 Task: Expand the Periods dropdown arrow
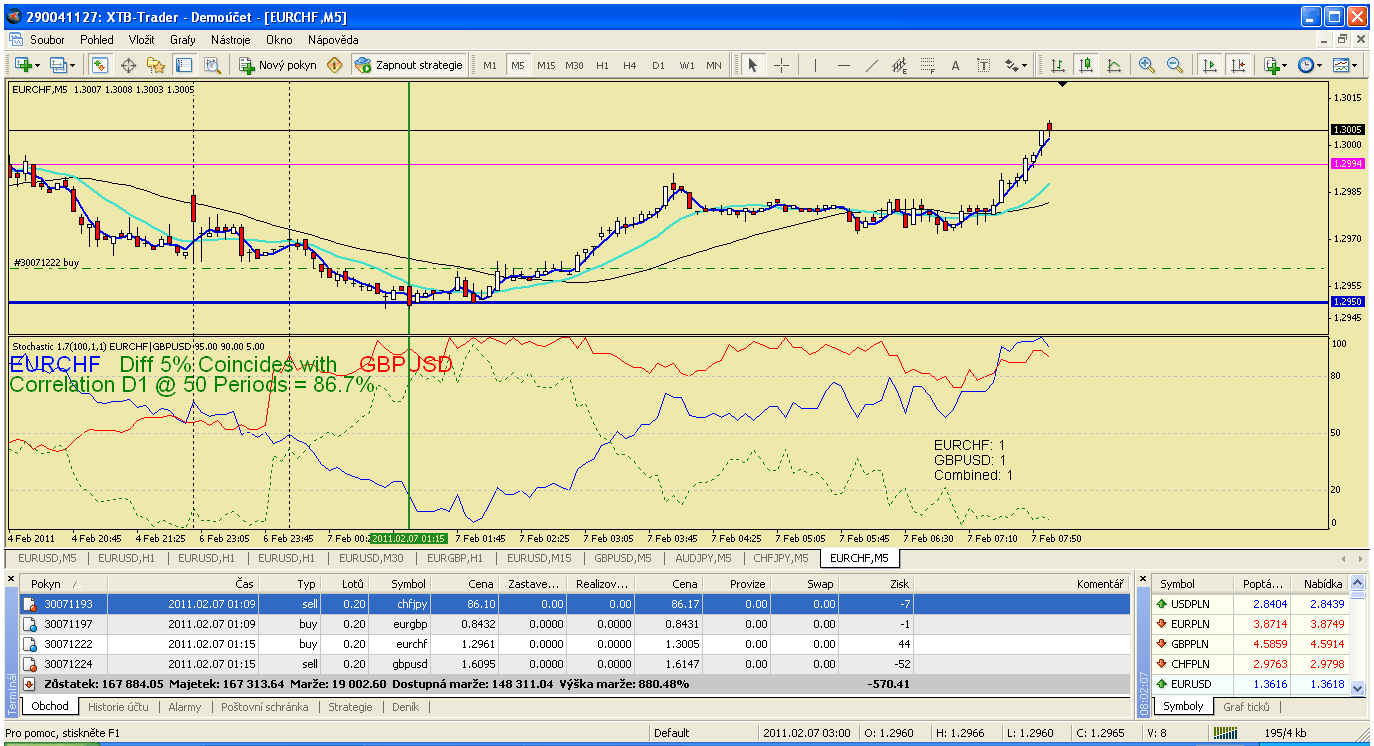(1320, 65)
